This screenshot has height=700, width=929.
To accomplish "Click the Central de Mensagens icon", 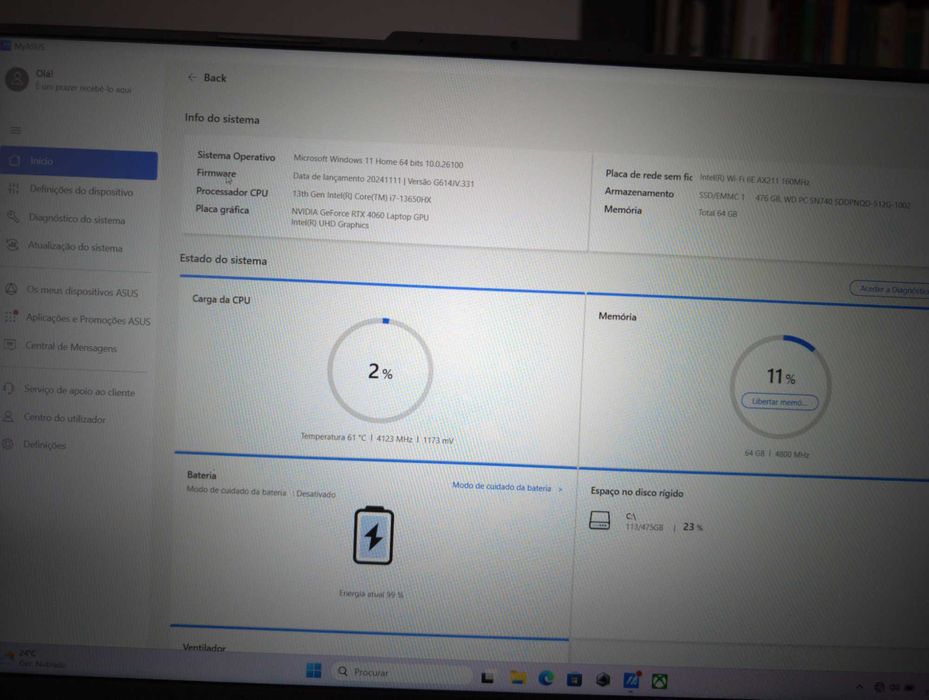I will (x=9, y=344).
